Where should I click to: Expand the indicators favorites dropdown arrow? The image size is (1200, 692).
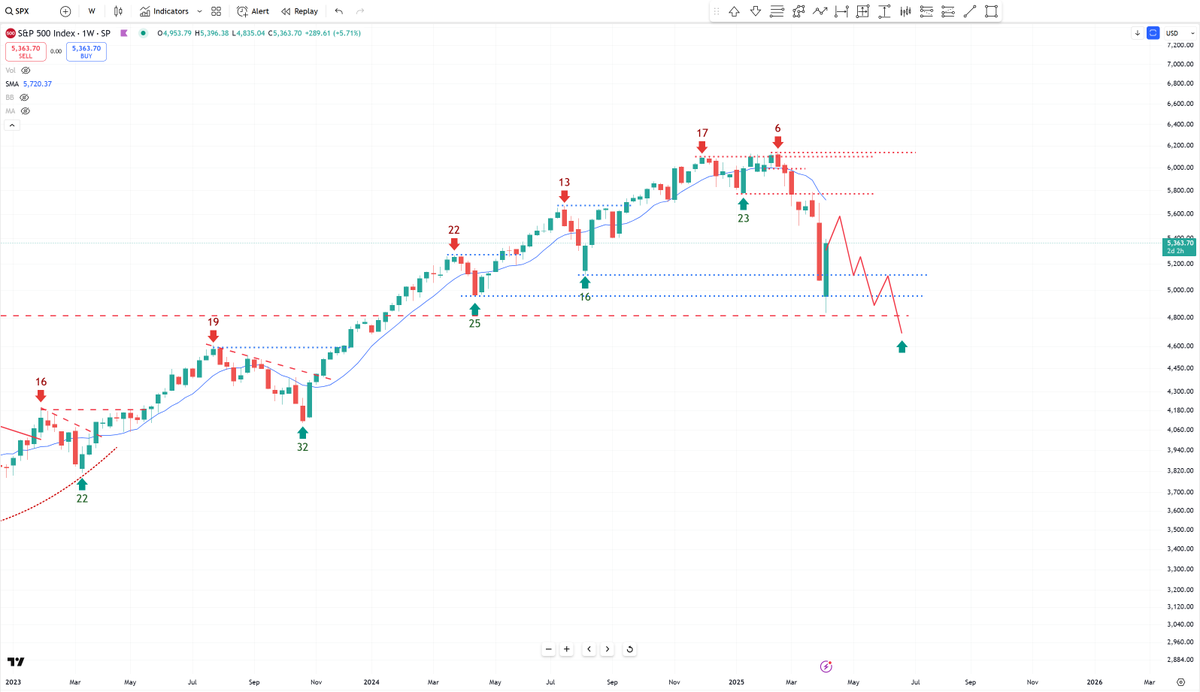point(199,11)
